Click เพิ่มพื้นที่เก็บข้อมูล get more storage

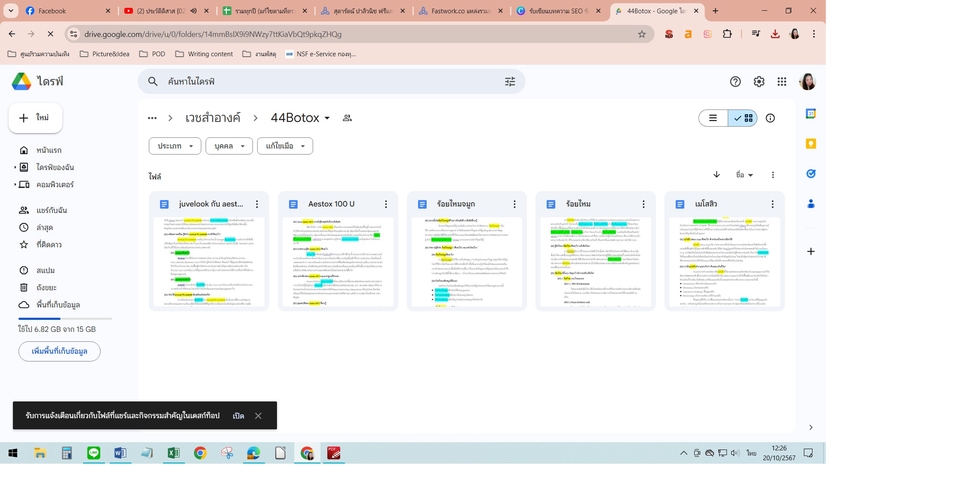point(59,351)
